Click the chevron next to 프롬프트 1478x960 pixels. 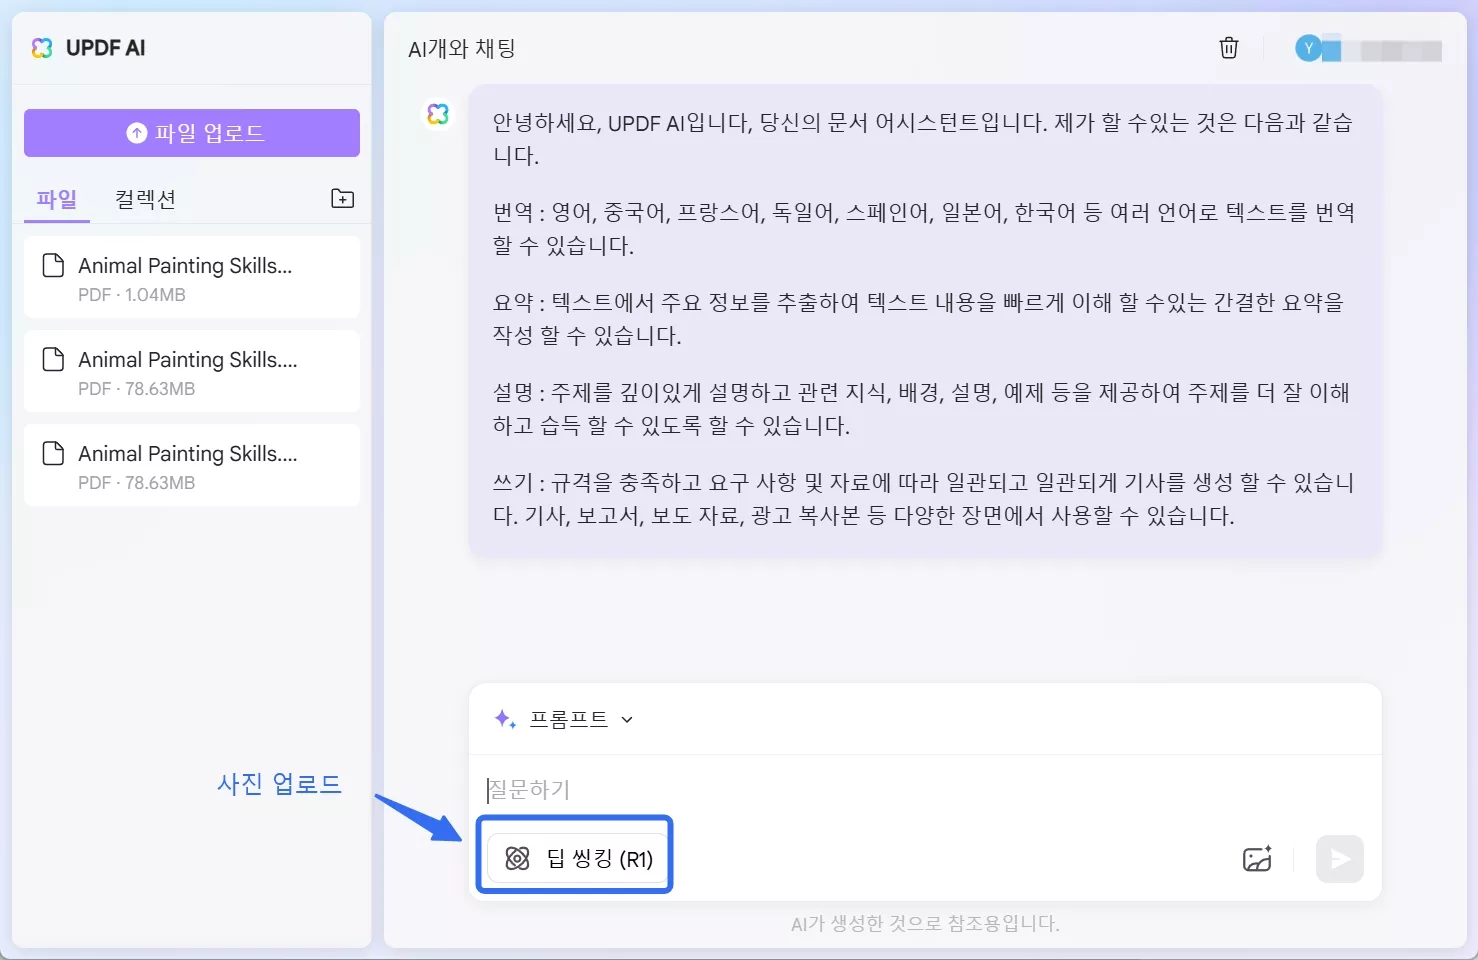tap(627, 719)
